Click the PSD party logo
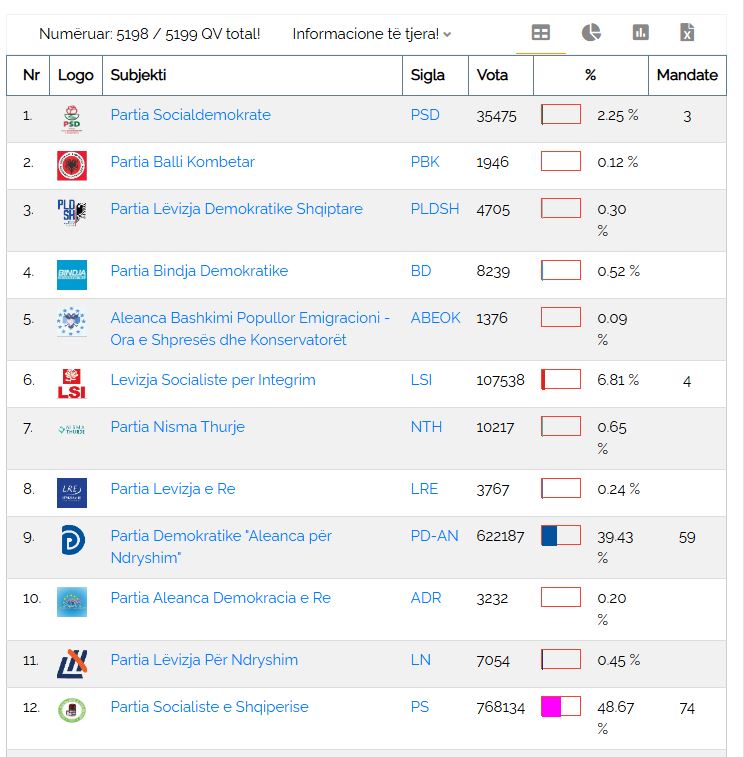744x757 pixels. click(71, 119)
